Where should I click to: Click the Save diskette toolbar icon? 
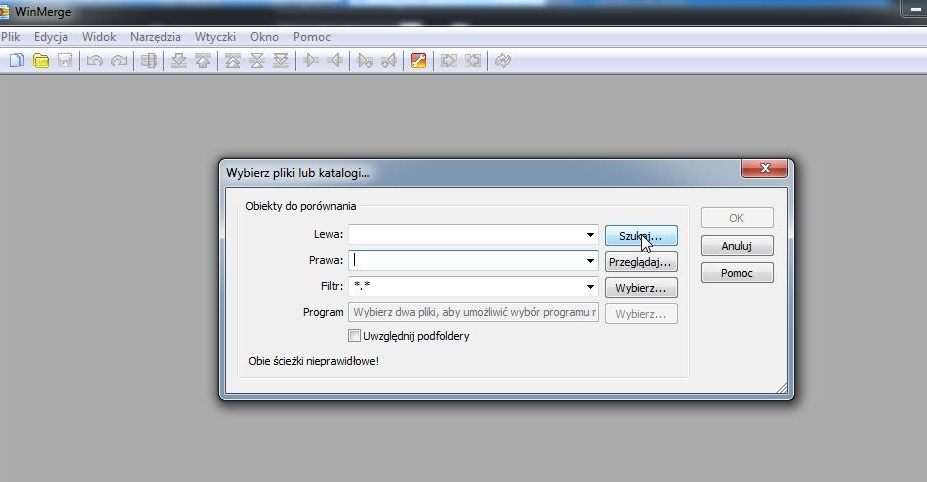coord(65,60)
